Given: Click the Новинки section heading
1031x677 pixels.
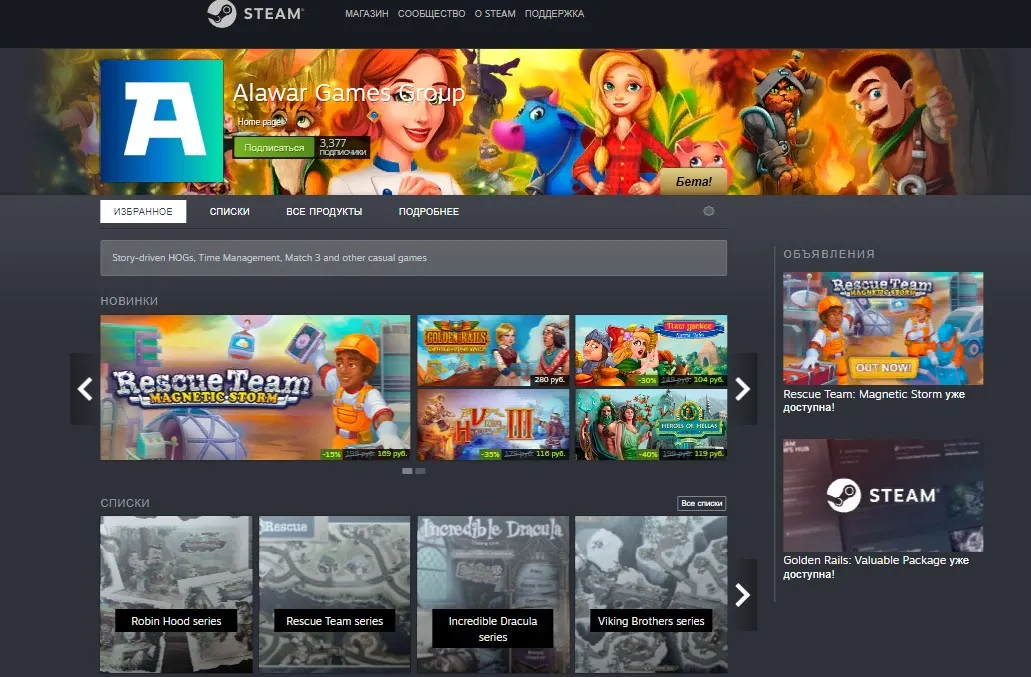Looking at the screenshot, I should pos(130,301).
